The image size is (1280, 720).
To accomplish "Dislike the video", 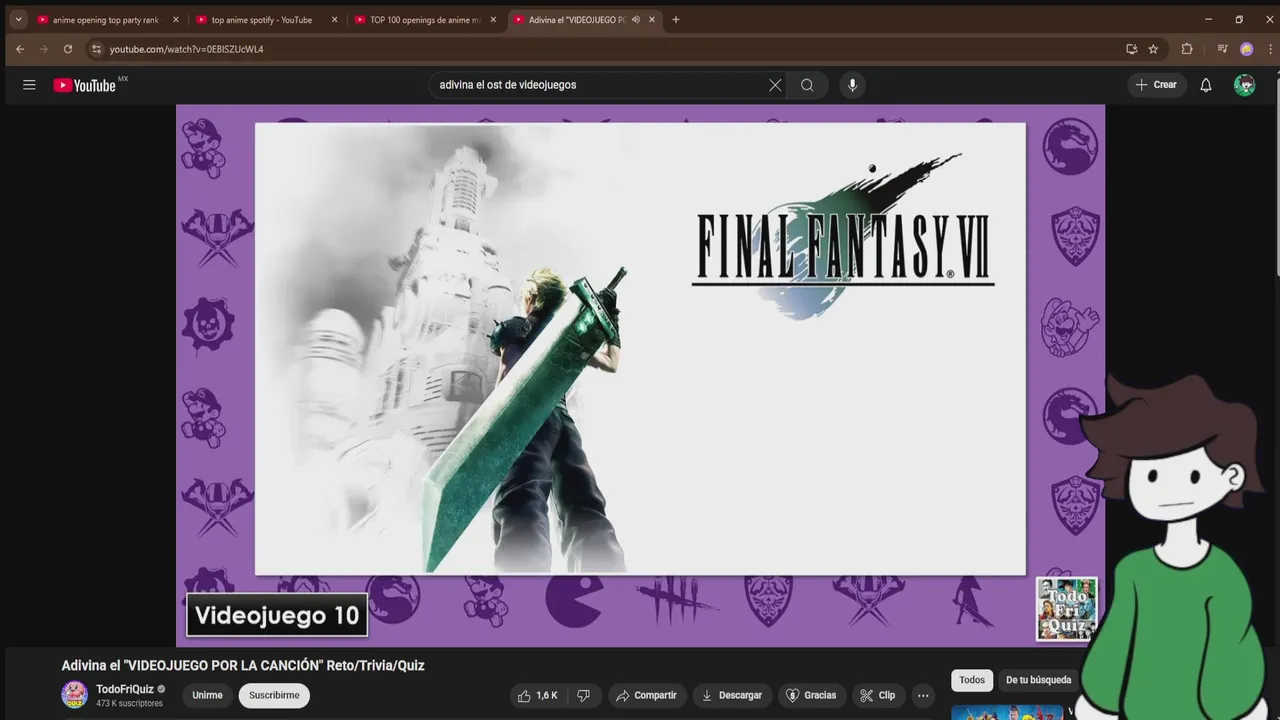I will point(583,695).
